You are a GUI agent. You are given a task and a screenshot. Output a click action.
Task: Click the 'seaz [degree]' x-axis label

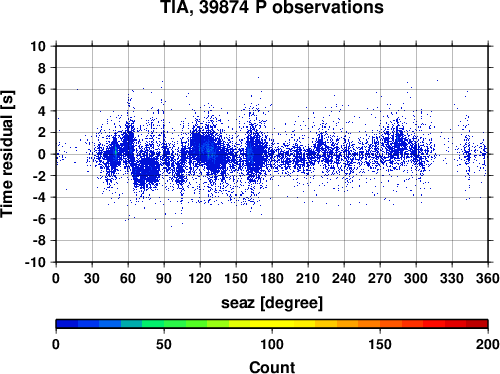tap(272, 303)
